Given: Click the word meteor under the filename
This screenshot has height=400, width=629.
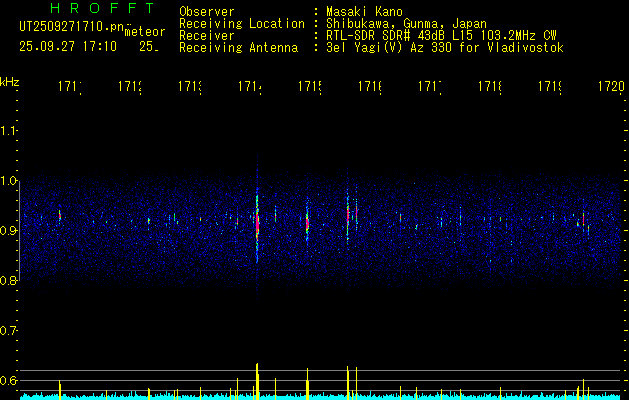Looking at the screenshot, I should [x=145, y=32].
